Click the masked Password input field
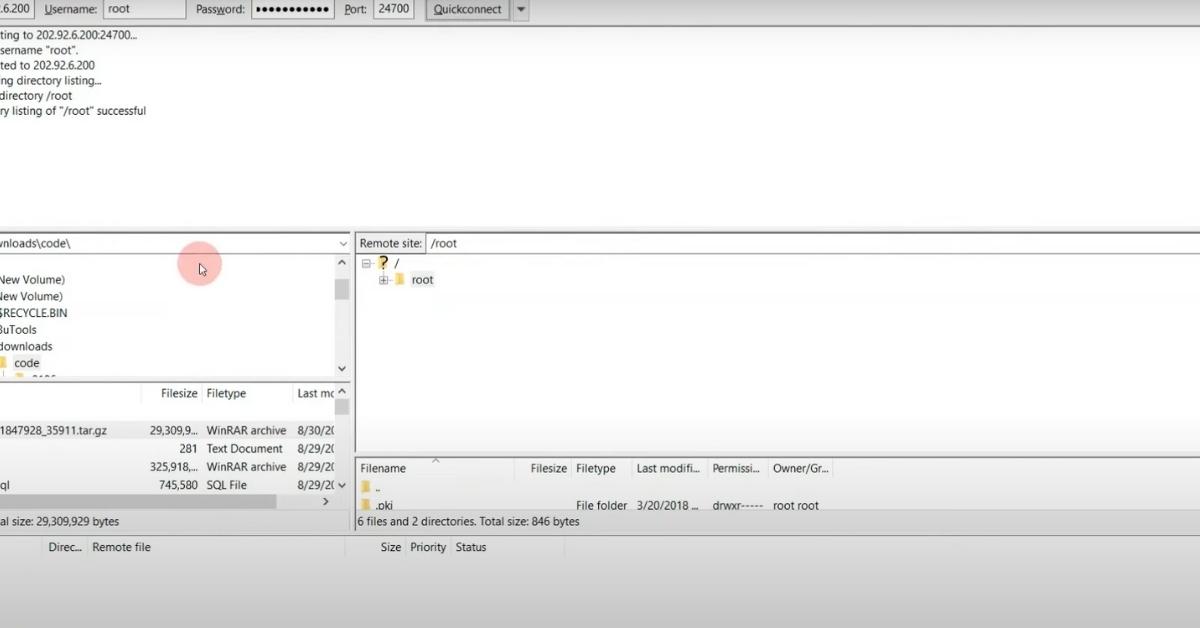 point(292,9)
